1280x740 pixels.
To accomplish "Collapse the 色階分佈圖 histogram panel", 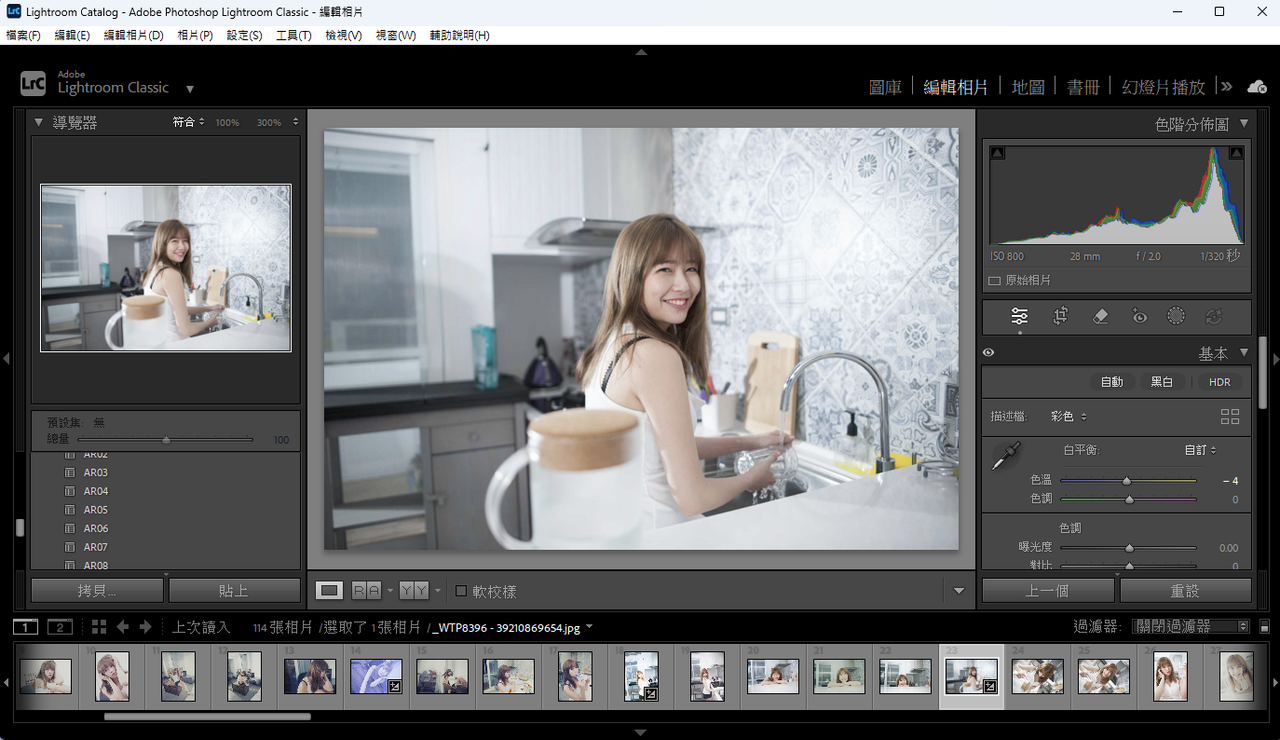I will (1244, 124).
